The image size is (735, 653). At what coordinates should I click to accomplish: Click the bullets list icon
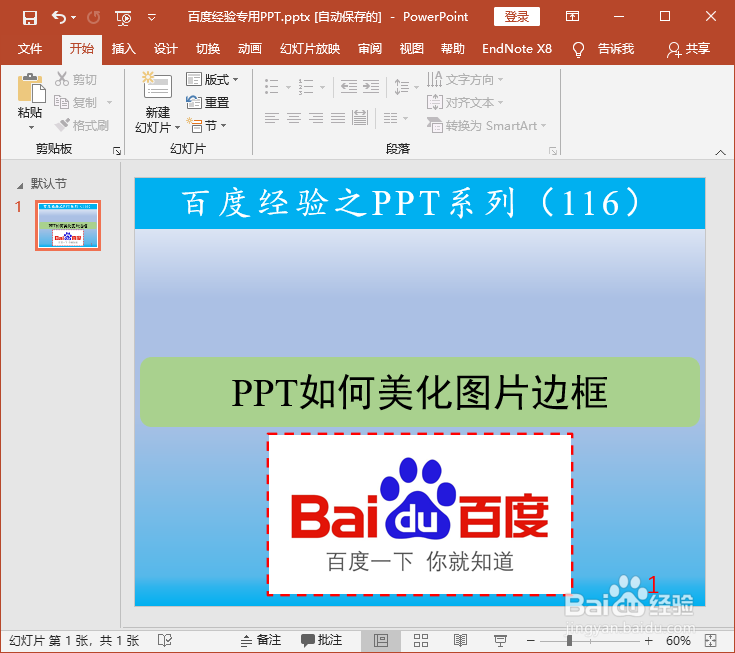click(x=272, y=86)
